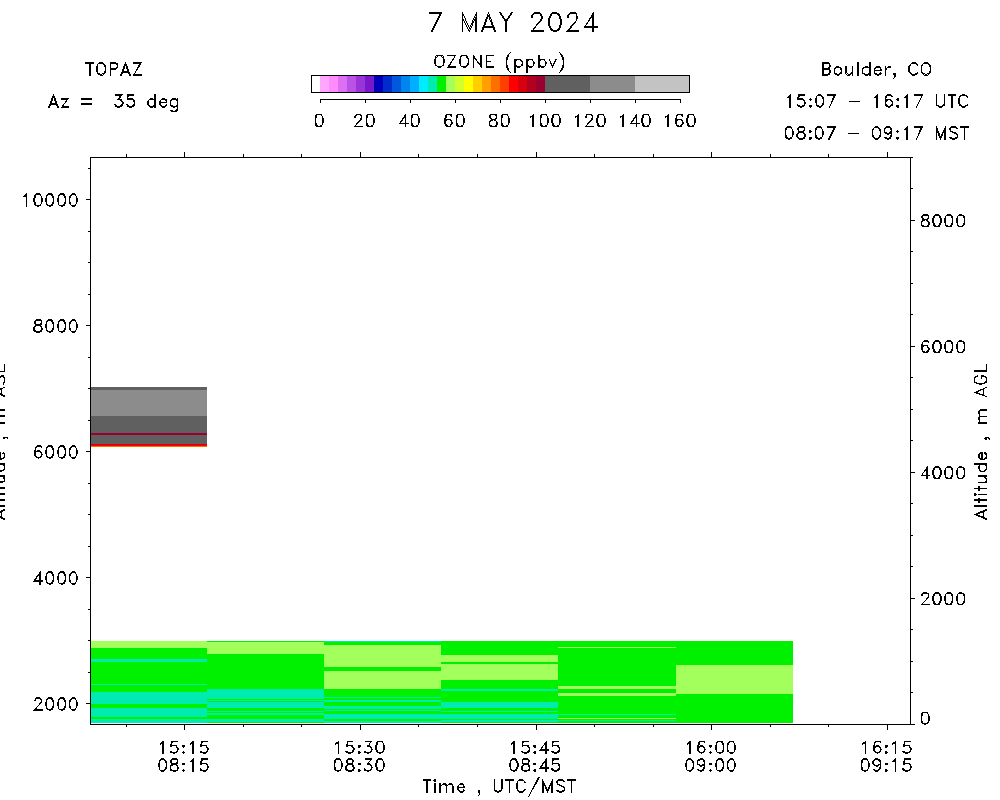Image resolution: width=1000 pixels, height=800 pixels.
Task: Click the "08:07 – 09:17 MST" time range
Action: click(877, 133)
